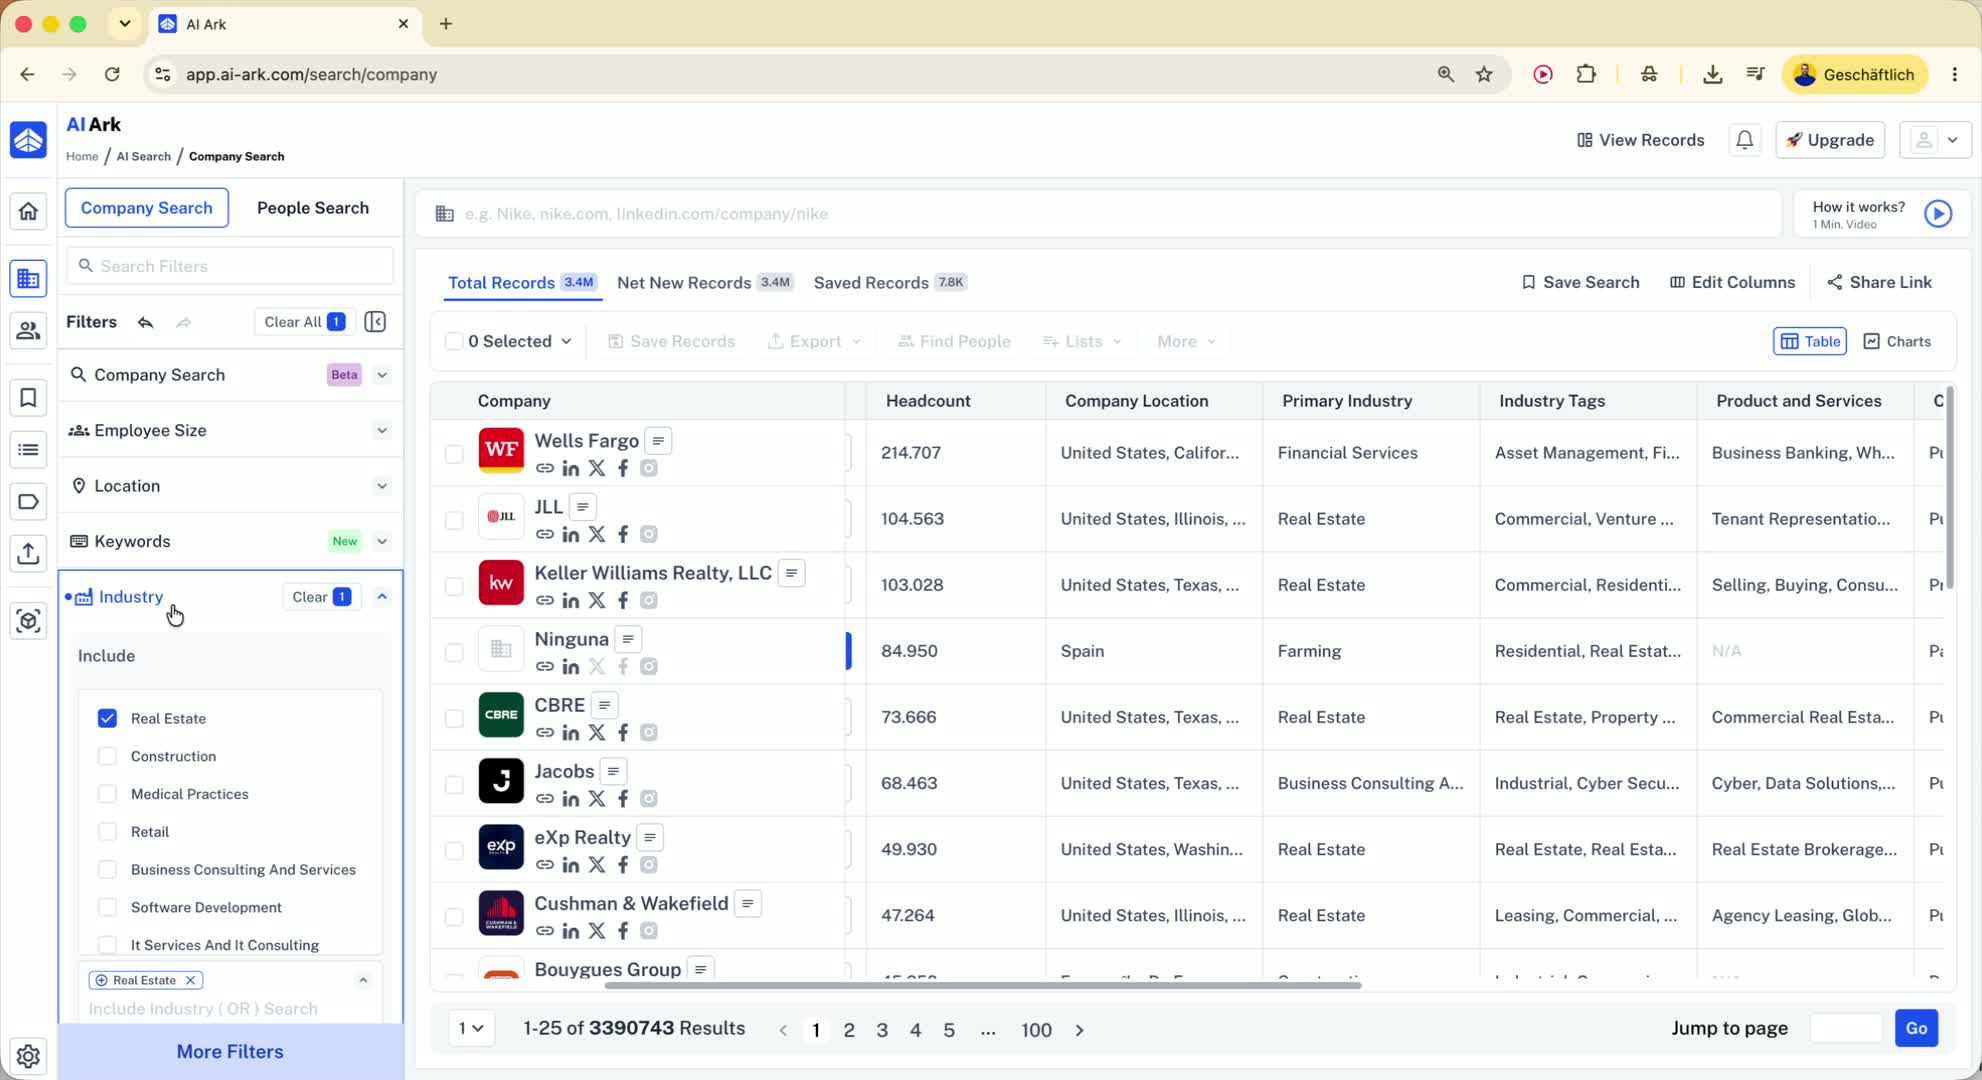Focus the Search Filters input

pos(230,266)
